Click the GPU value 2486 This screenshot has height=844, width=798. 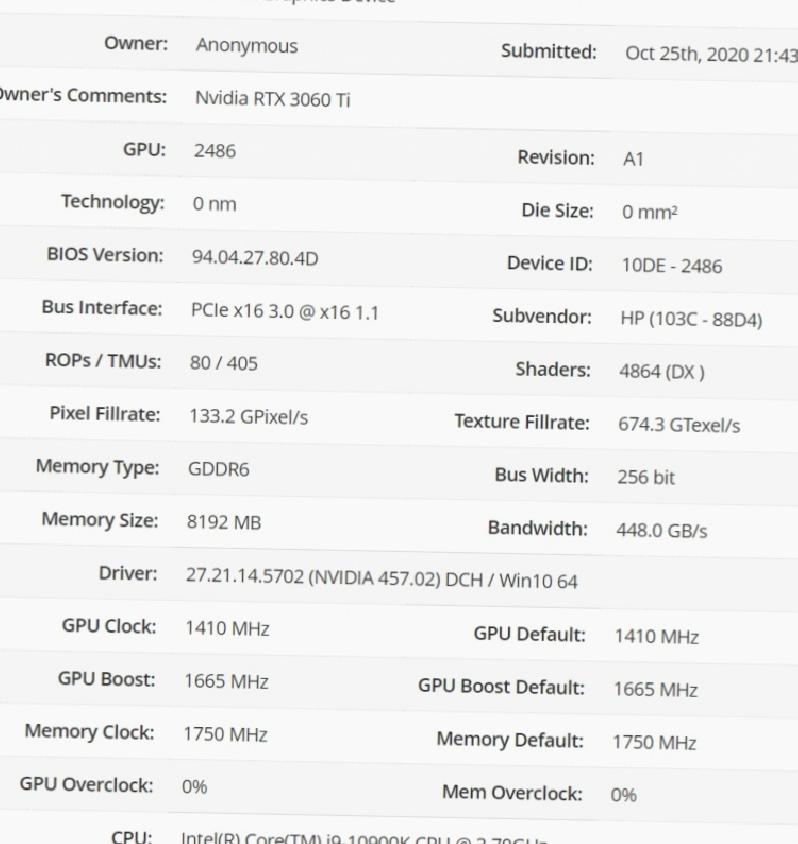pyautogui.click(x=215, y=151)
